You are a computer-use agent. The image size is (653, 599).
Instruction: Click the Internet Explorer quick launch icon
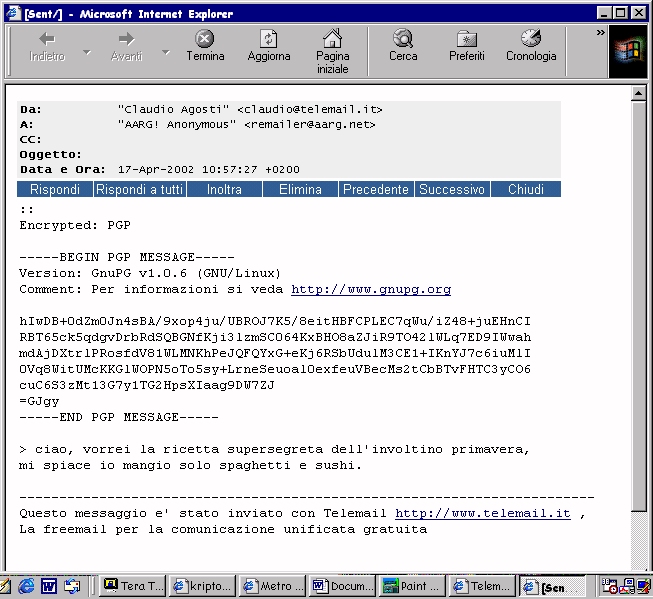click(x=26, y=586)
